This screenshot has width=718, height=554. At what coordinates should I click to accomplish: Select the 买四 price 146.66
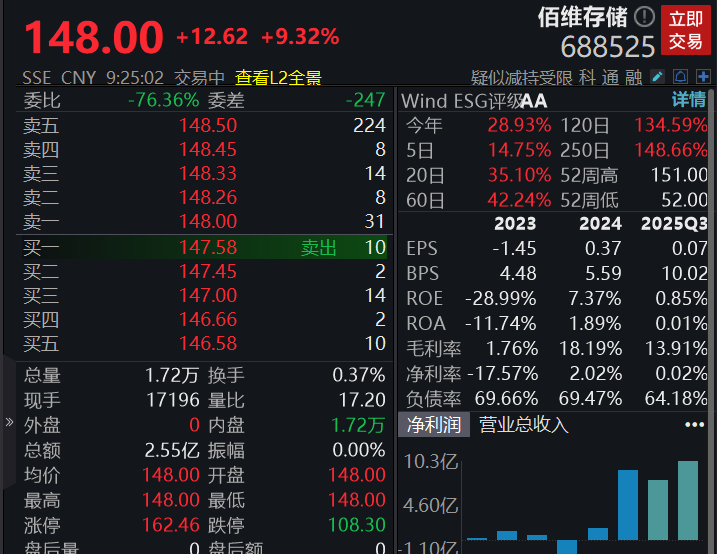coord(208,320)
